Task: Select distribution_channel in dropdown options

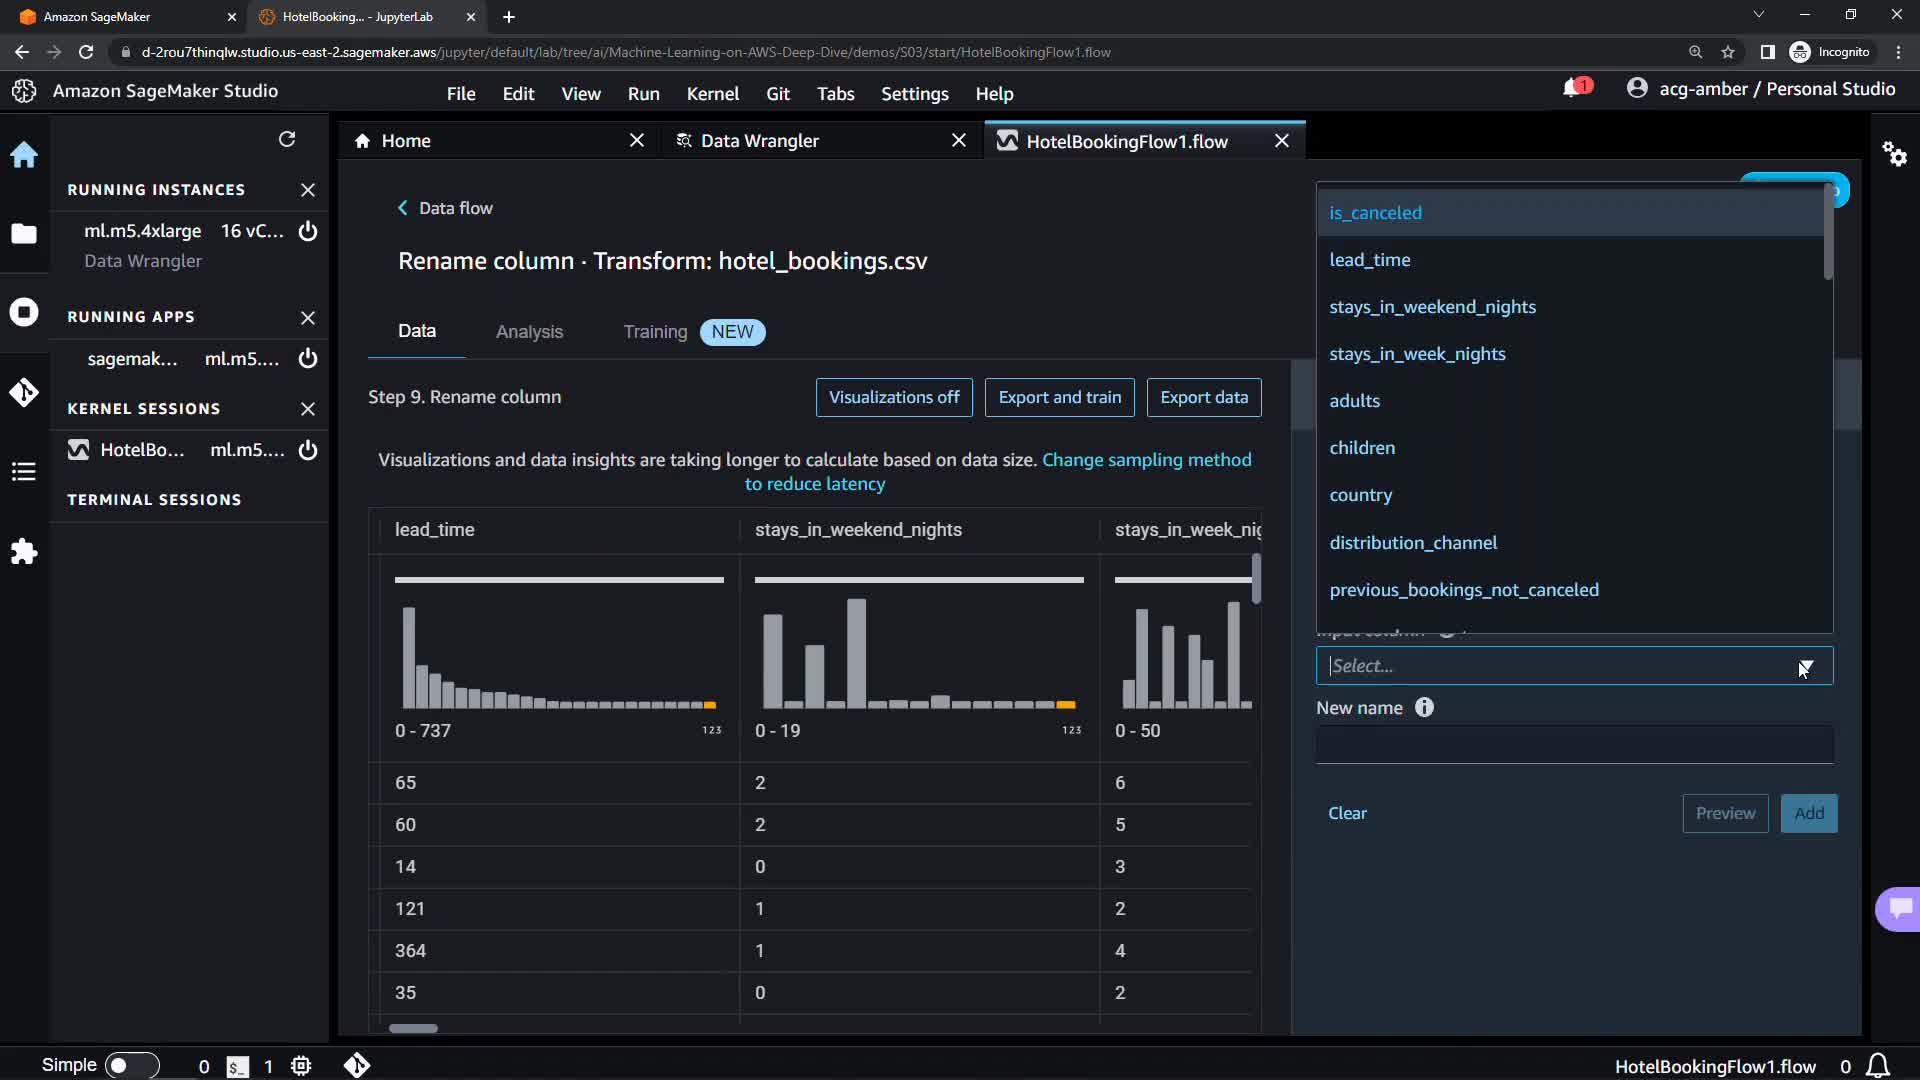Action: click(x=1413, y=543)
